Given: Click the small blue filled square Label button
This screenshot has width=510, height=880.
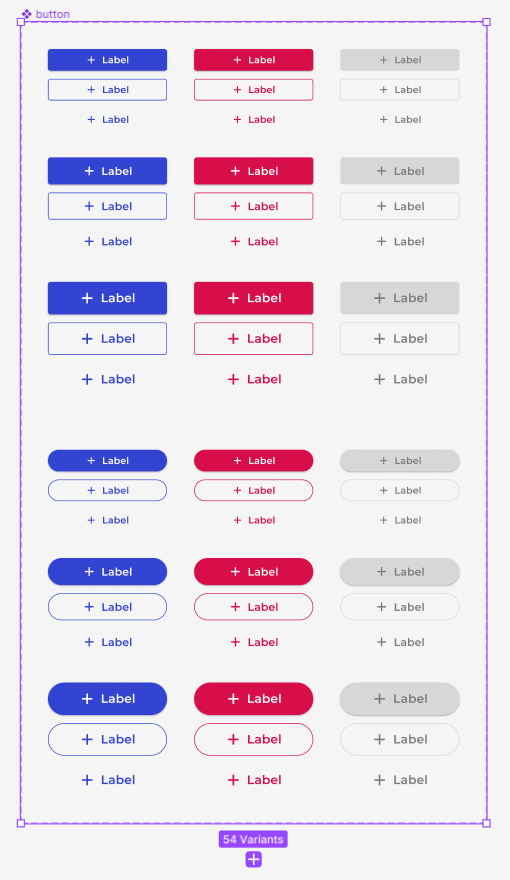Looking at the screenshot, I should (x=107, y=60).
